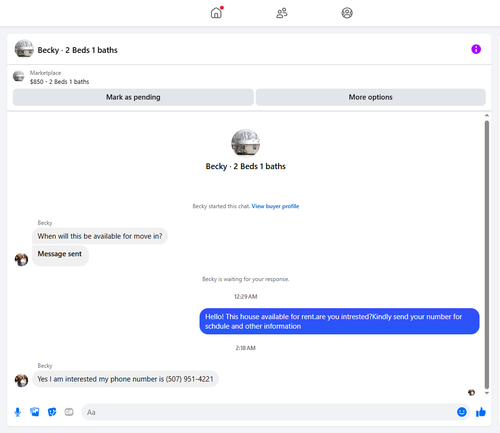Screen dimensions: 500x433
Task: Open conversation information purple icon
Action: click(x=476, y=49)
